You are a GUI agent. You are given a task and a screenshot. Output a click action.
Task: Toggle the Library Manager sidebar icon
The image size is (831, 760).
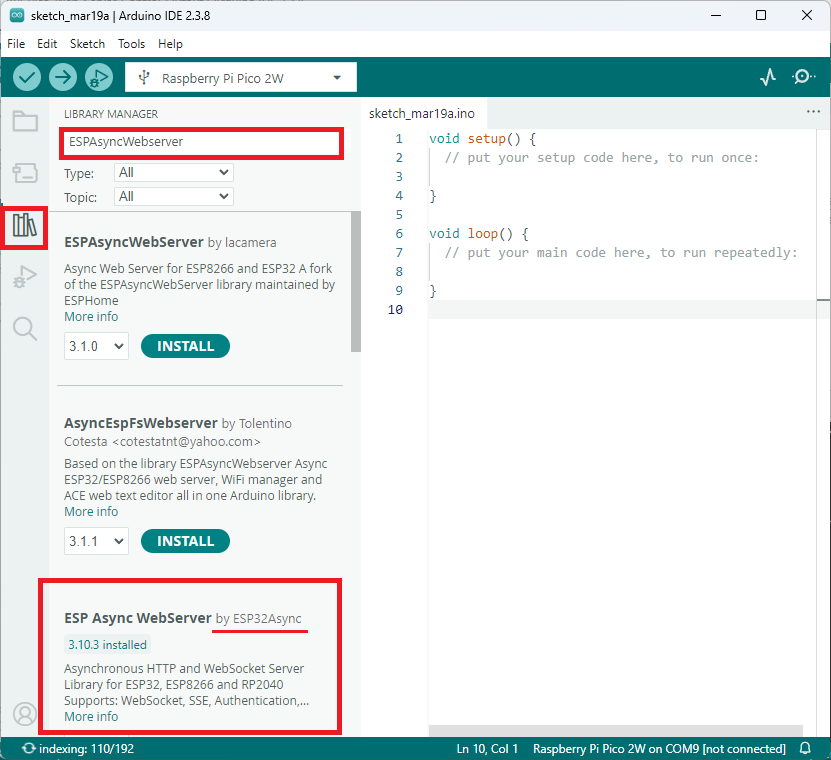25,225
